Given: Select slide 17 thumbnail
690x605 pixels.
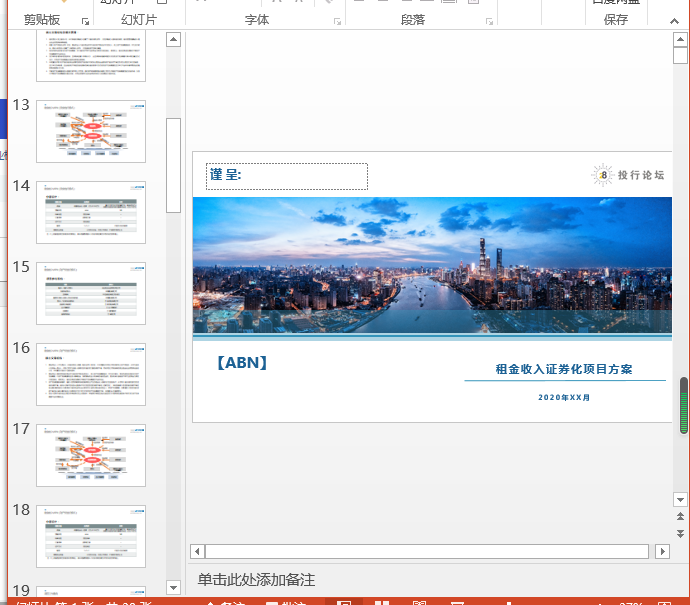Looking at the screenshot, I should pos(91,455).
